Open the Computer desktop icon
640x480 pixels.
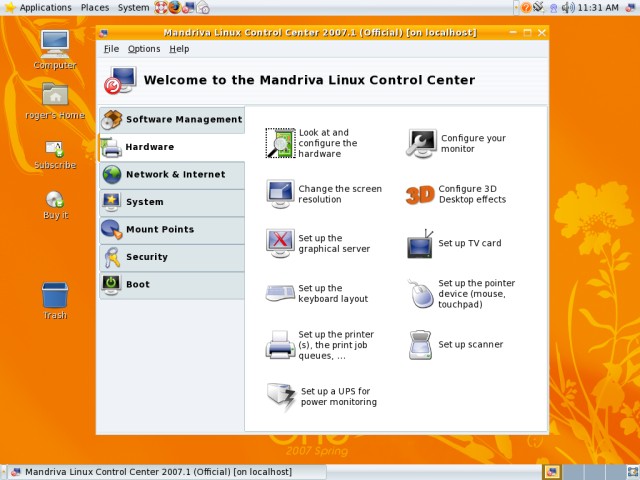[x=55, y=50]
